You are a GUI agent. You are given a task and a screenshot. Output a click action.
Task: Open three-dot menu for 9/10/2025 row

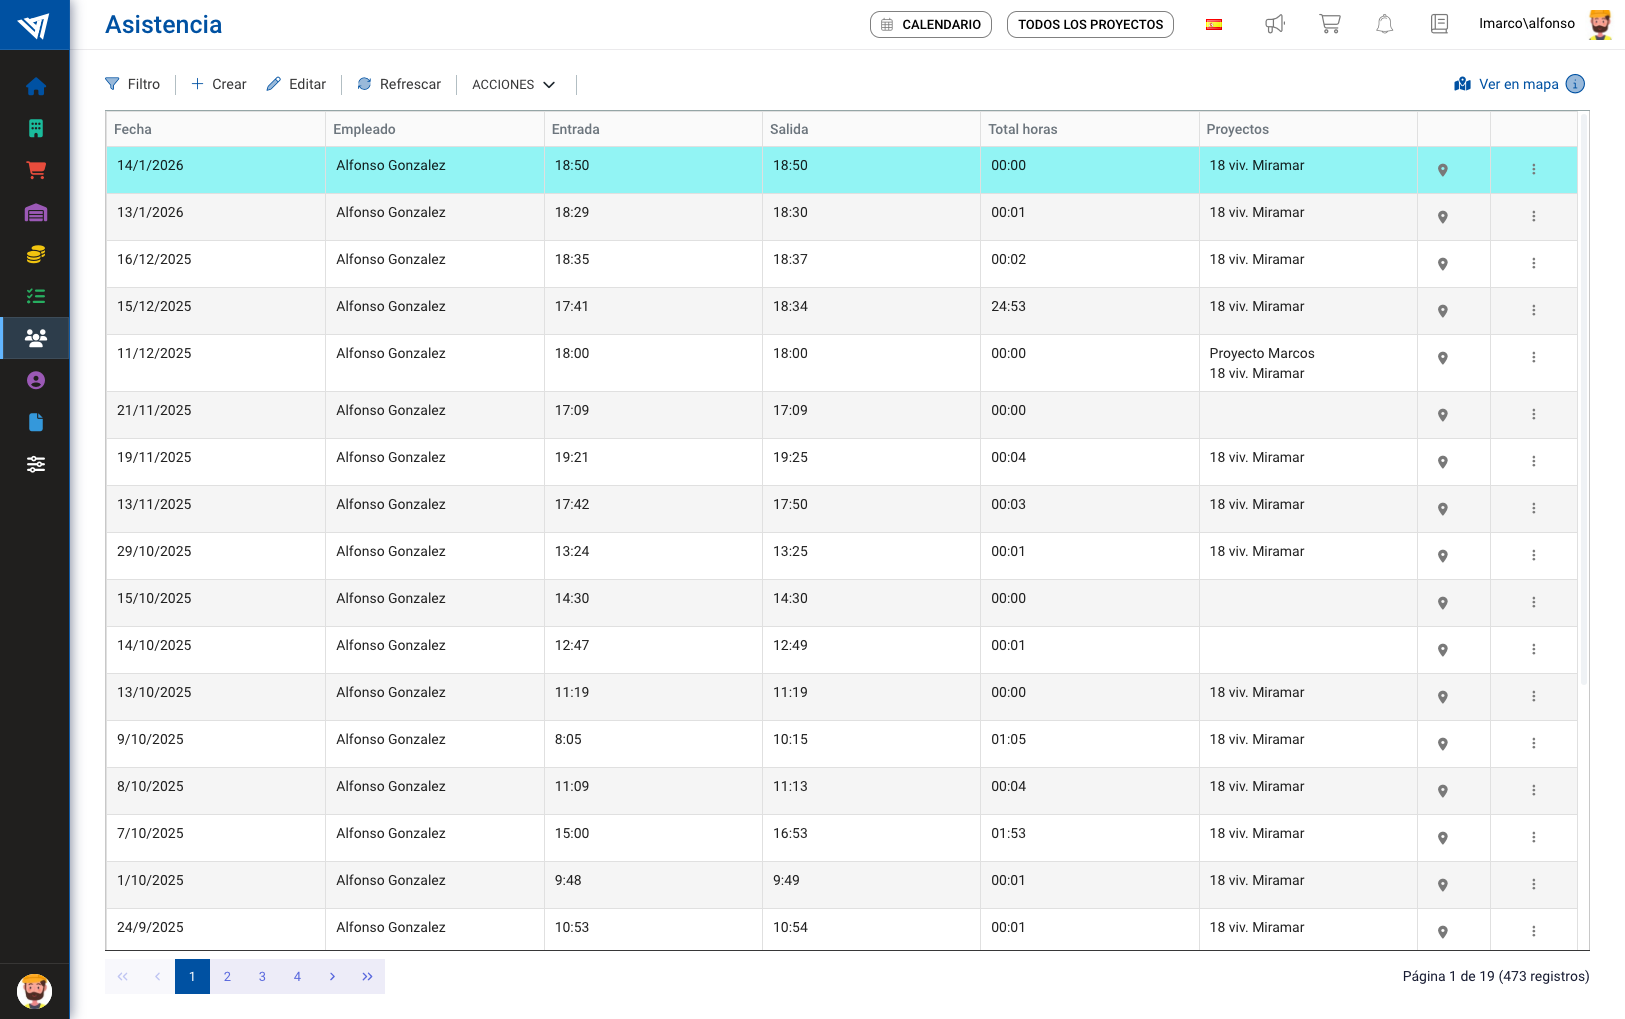pyautogui.click(x=1533, y=744)
